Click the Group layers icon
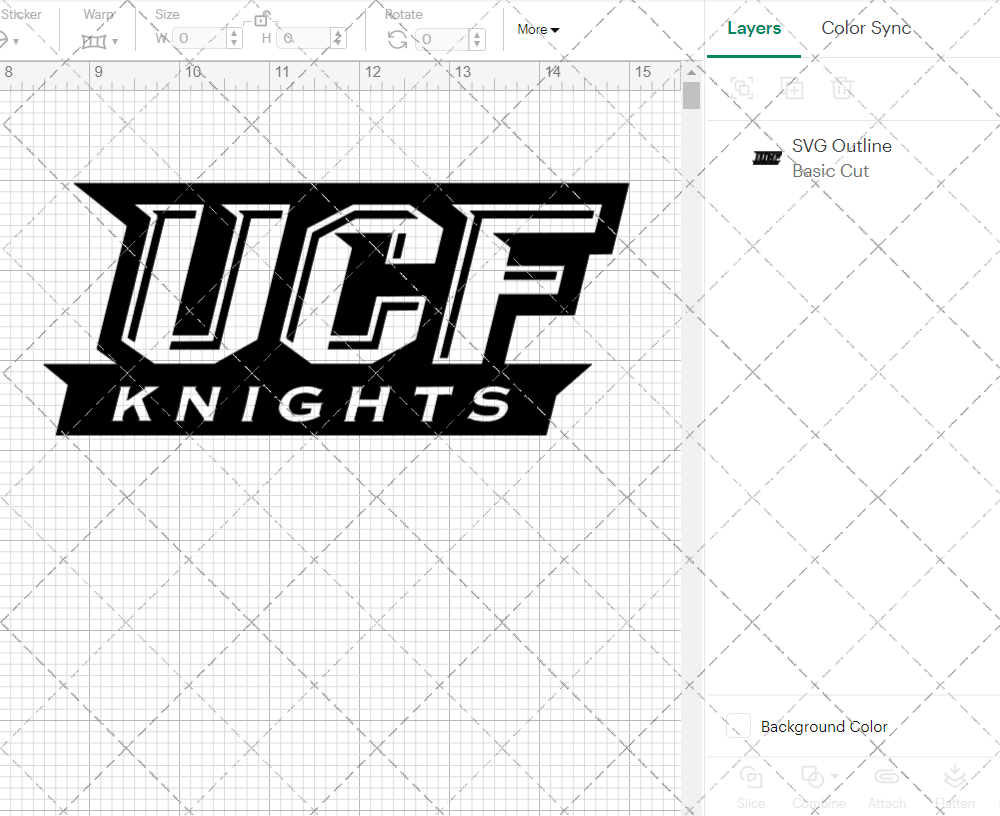Viewport: 1000px width, 816px height. pyautogui.click(x=742, y=87)
